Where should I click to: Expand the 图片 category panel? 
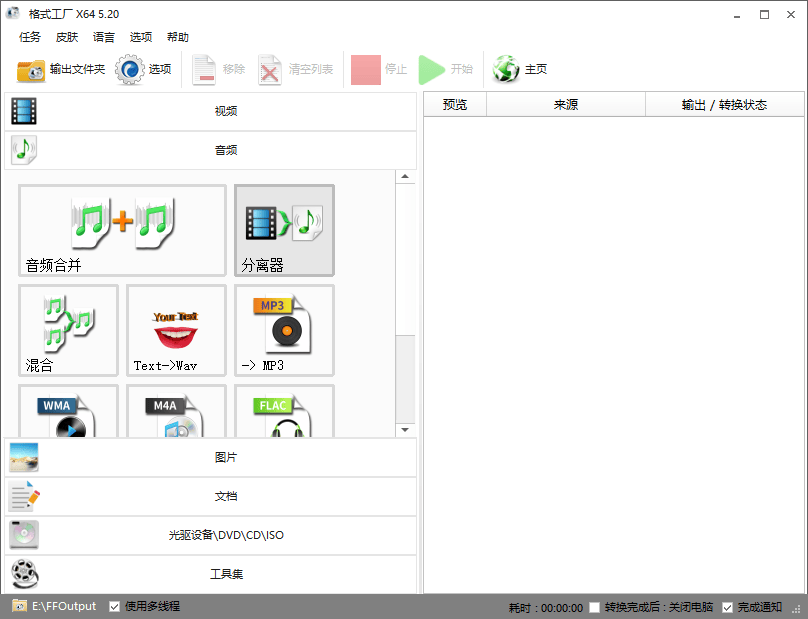211,458
